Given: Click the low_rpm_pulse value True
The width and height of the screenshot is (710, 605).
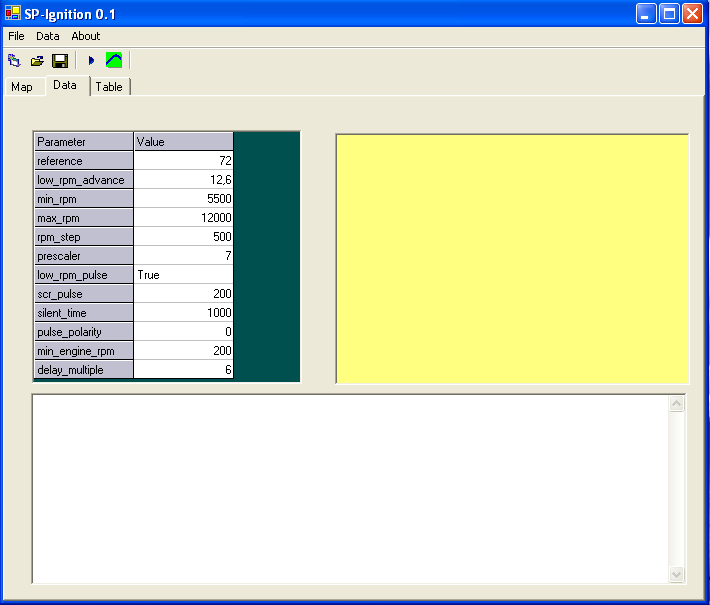Looking at the screenshot, I should pyautogui.click(x=183, y=275).
